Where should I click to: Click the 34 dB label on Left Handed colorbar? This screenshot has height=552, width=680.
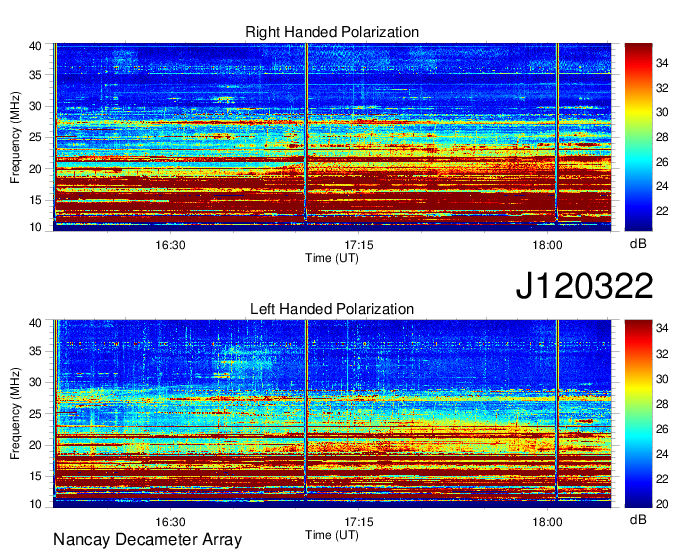[x=662, y=328]
